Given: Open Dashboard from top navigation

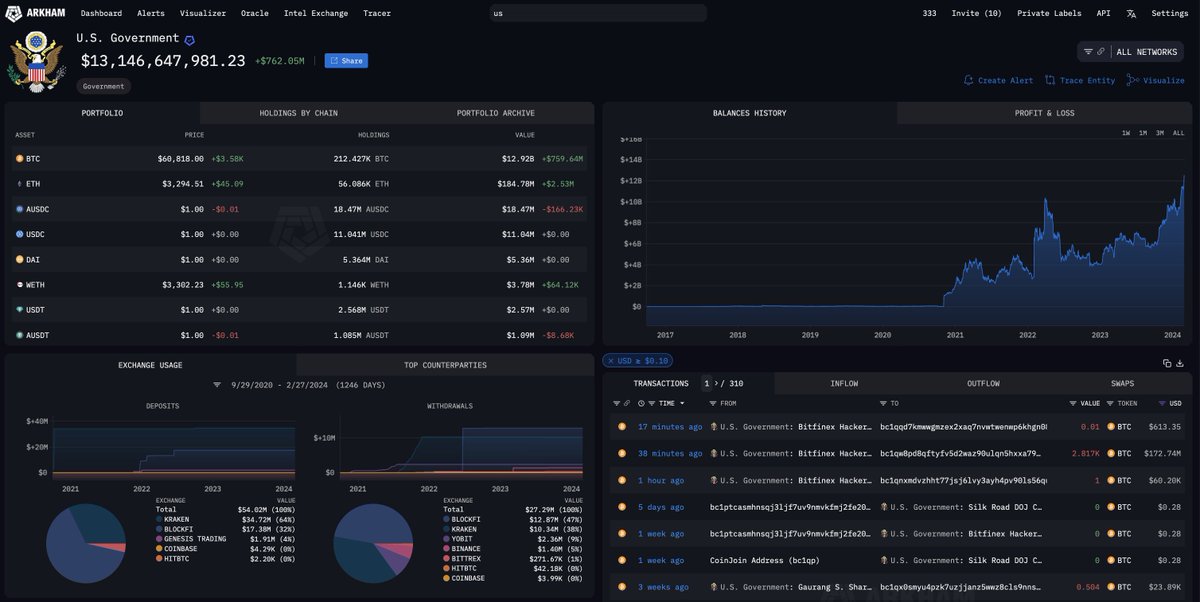Looking at the screenshot, I should (101, 13).
